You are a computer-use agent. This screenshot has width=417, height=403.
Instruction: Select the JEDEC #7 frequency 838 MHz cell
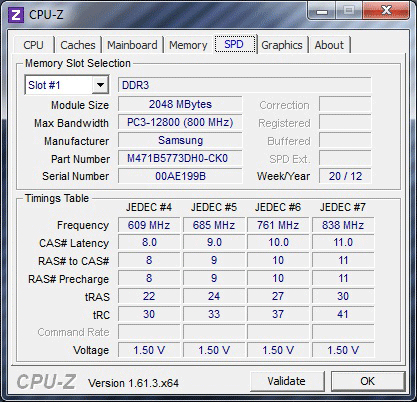point(343,225)
